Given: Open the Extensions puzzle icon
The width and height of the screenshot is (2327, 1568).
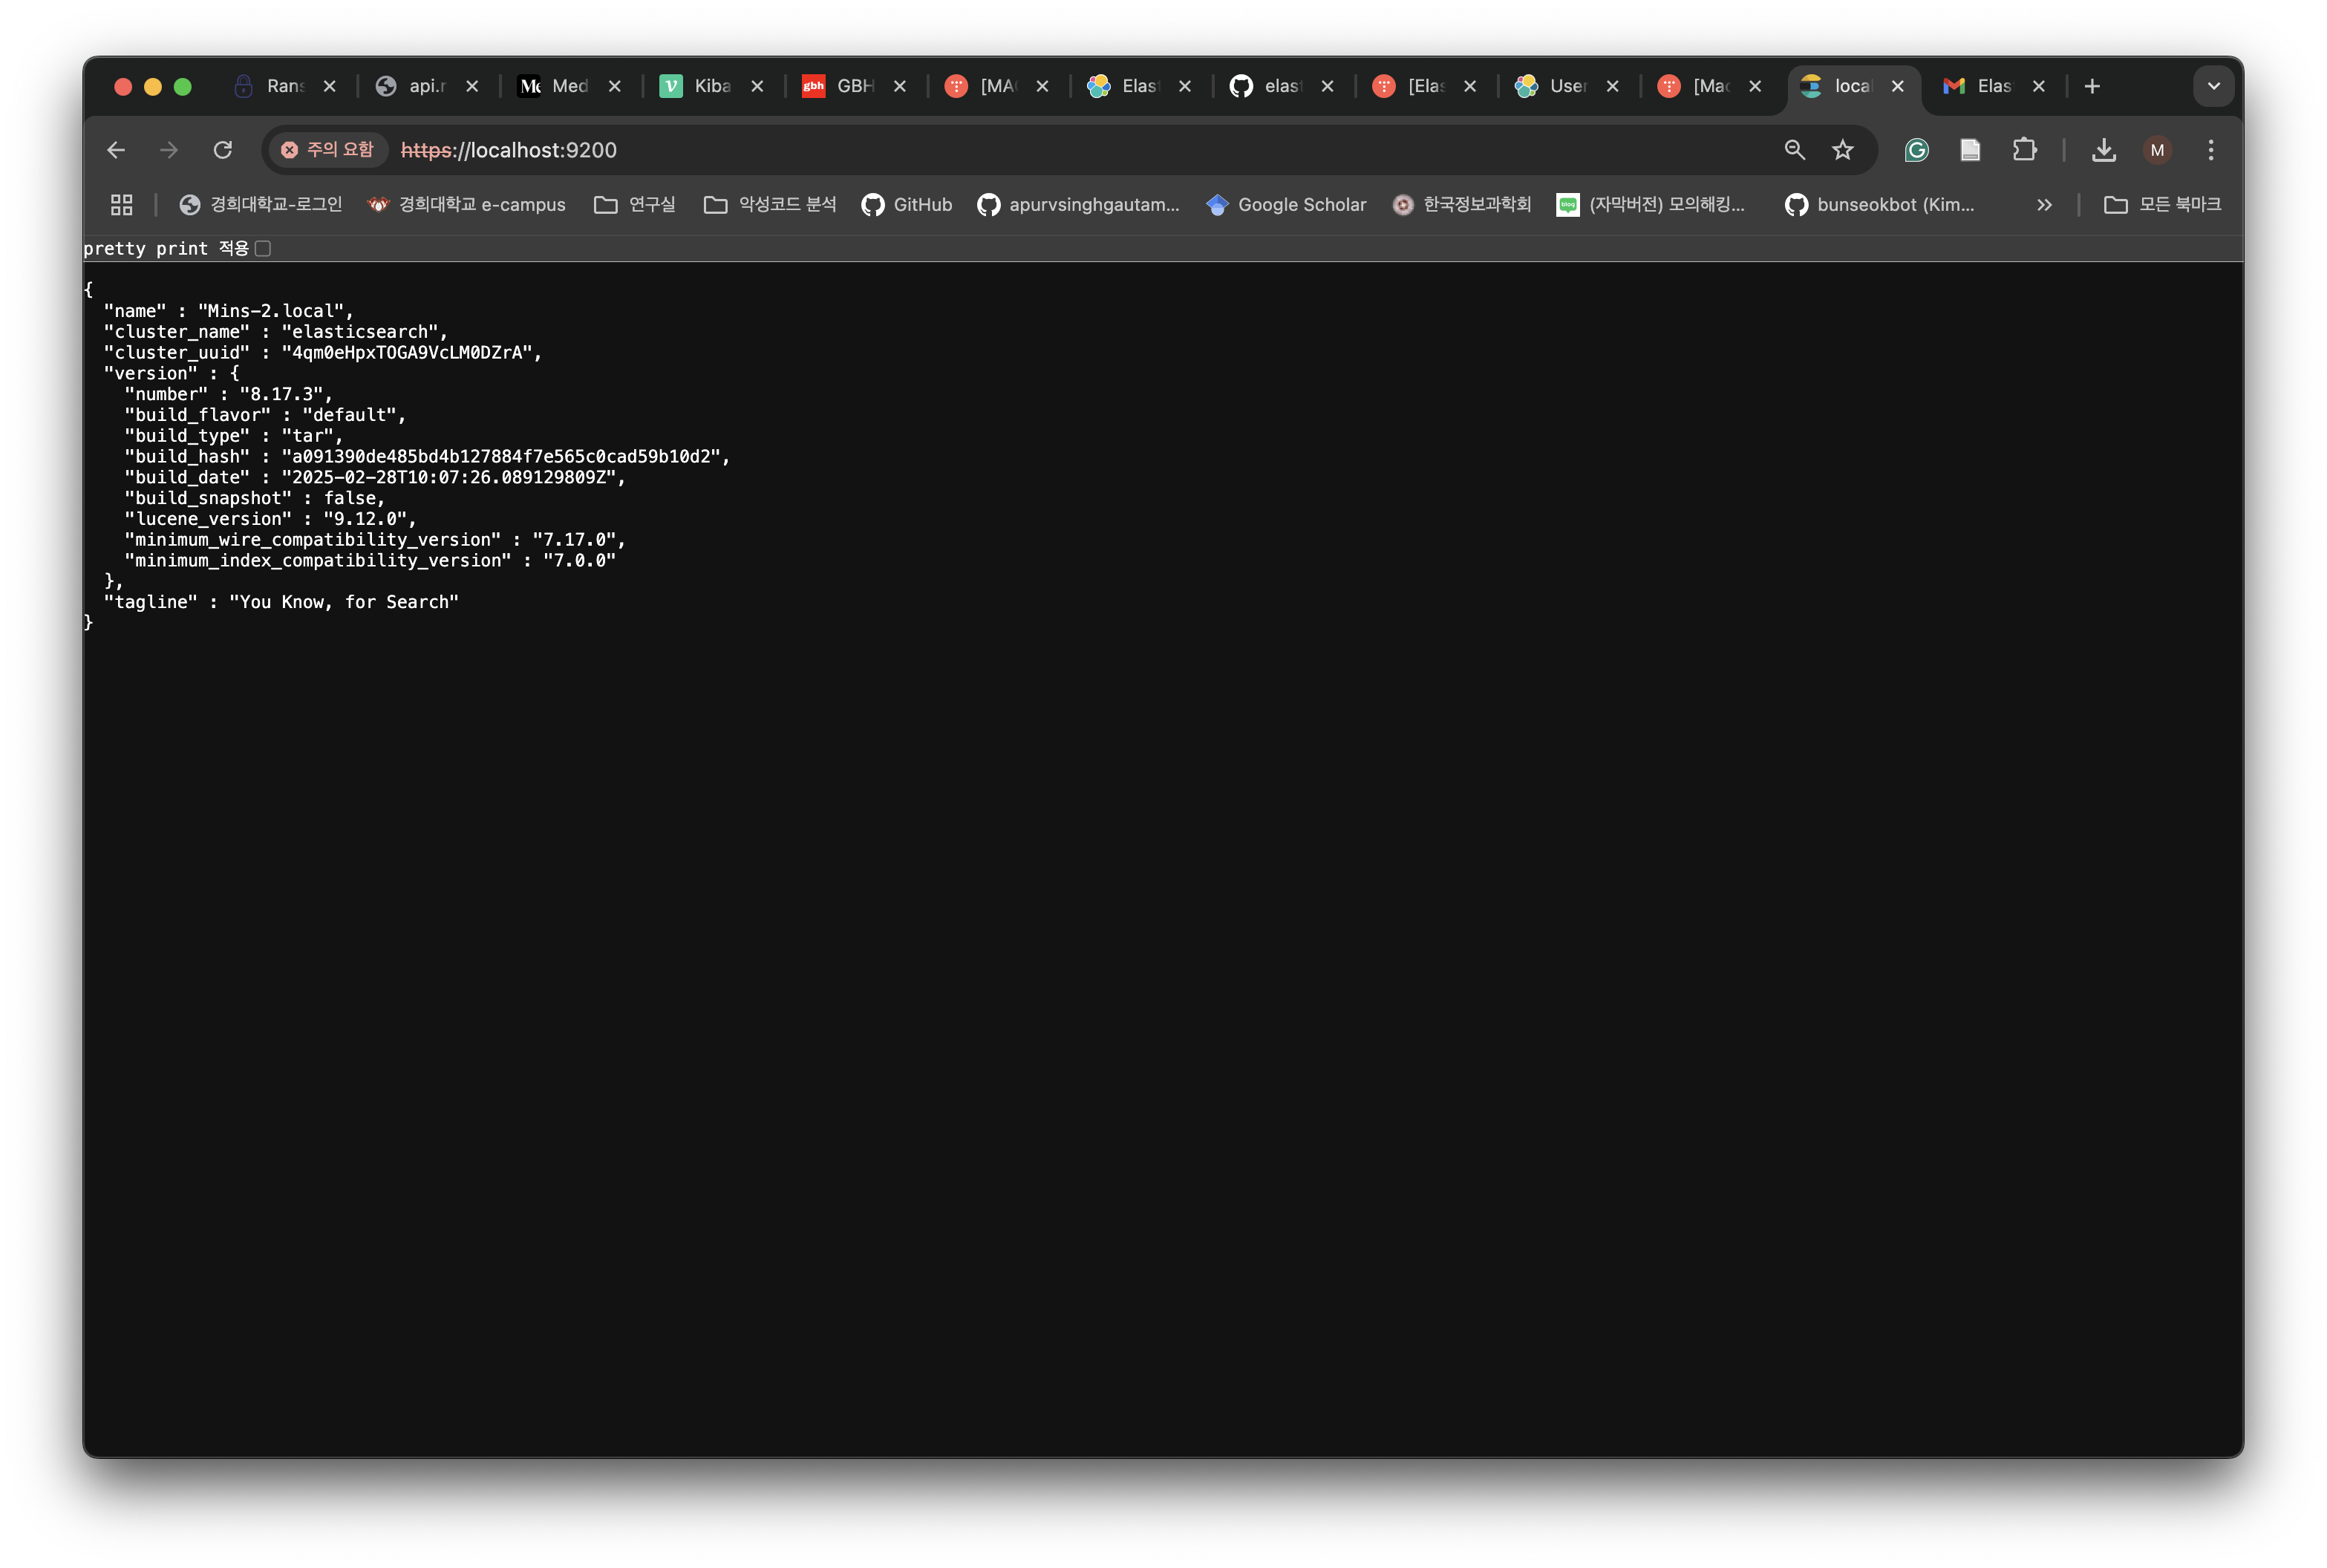Looking at the screenshot, I should pyautogui.click(x=2024, y=150).
